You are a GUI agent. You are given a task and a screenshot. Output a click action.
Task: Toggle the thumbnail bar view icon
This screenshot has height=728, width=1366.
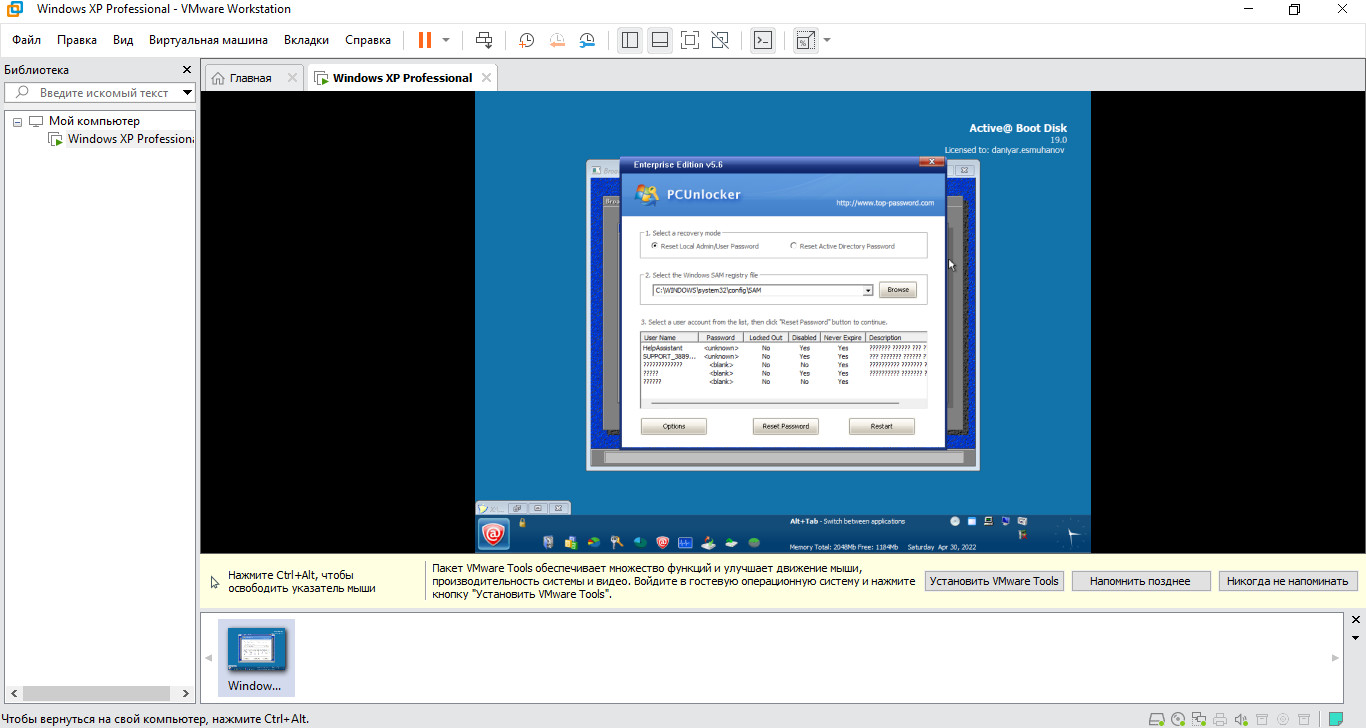point(660,40)
